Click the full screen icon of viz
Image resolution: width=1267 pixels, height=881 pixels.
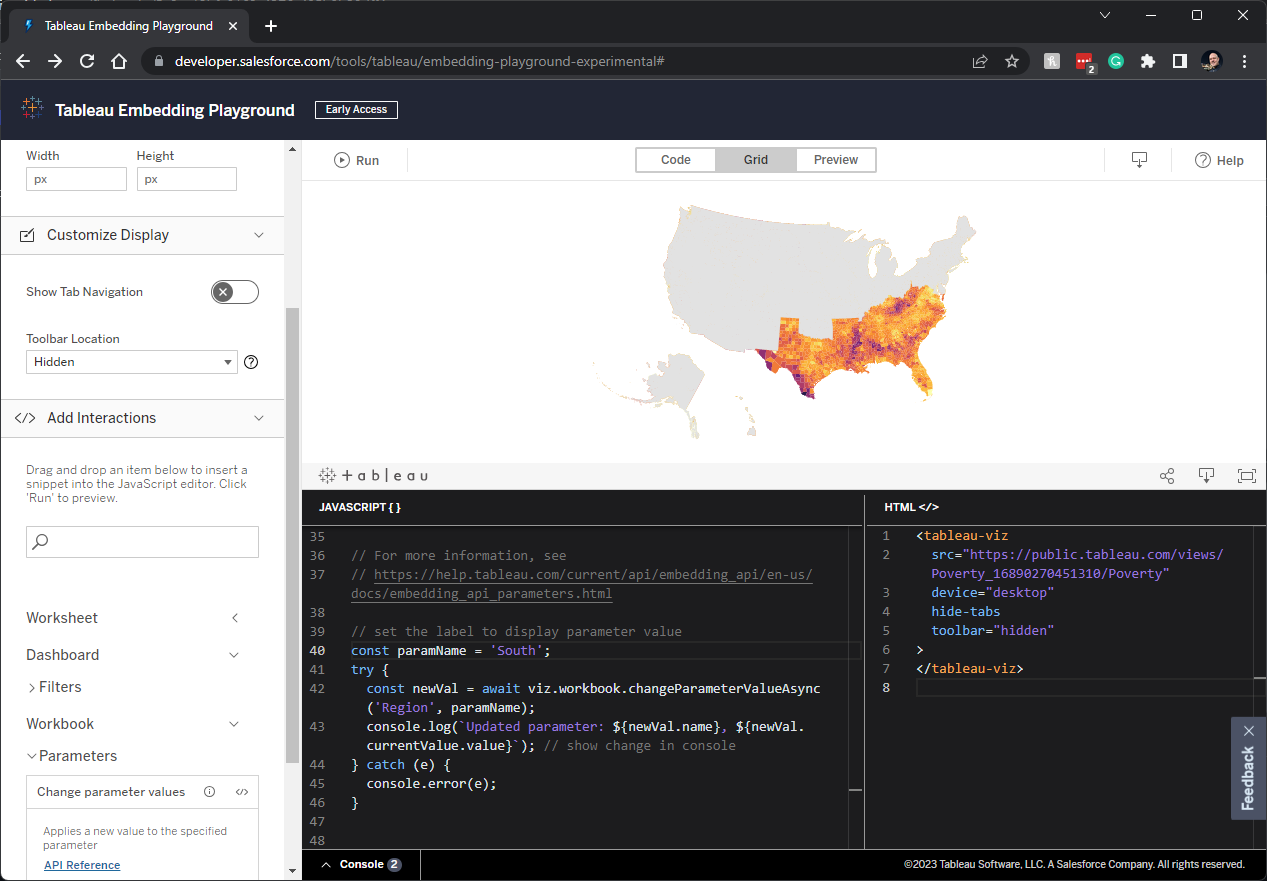tap(1246, 476)
